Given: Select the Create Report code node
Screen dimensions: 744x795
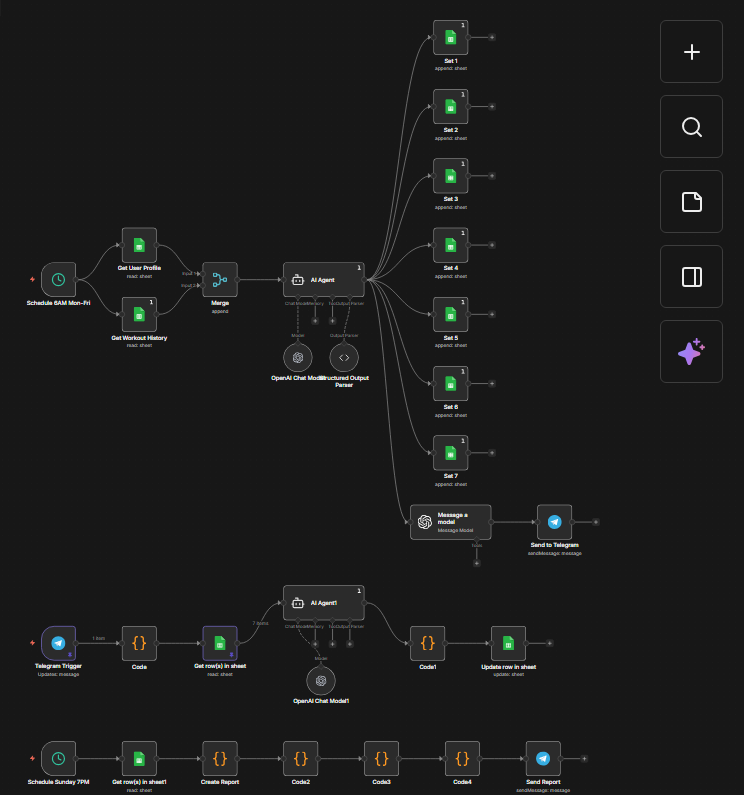Looking at the screenshot, I should 220,759.
